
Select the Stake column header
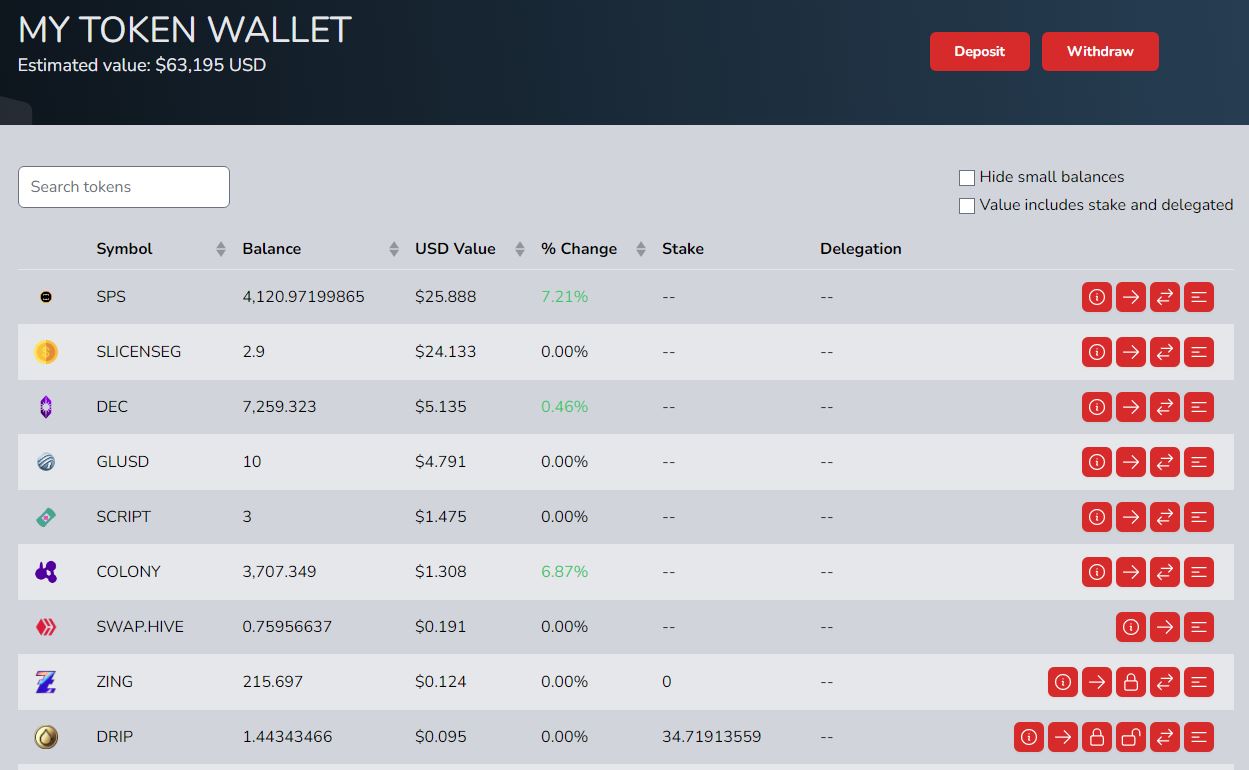click(x=683, y=249)
